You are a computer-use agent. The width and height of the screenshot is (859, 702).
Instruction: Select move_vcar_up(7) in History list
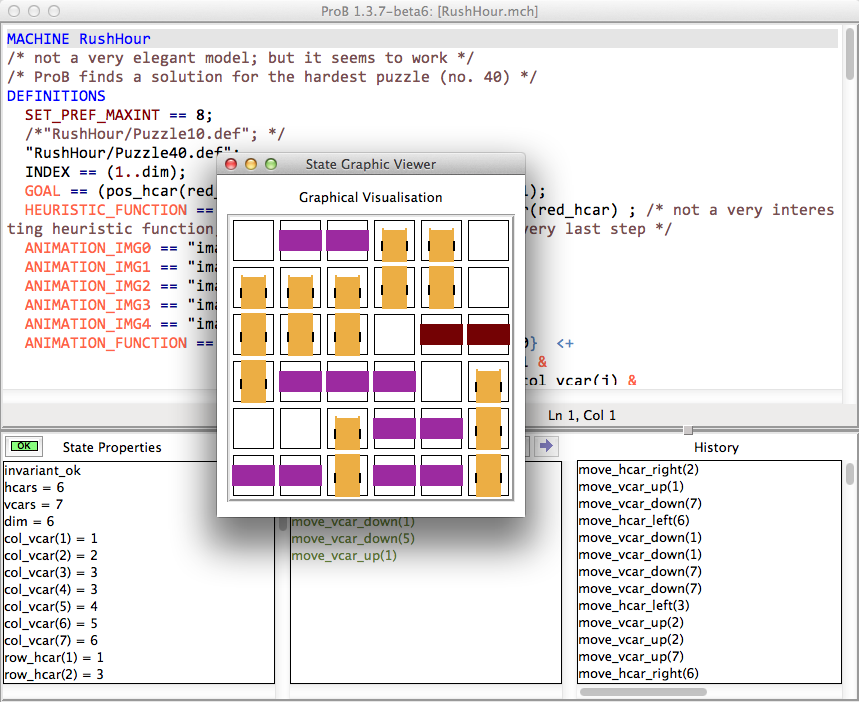628,656
